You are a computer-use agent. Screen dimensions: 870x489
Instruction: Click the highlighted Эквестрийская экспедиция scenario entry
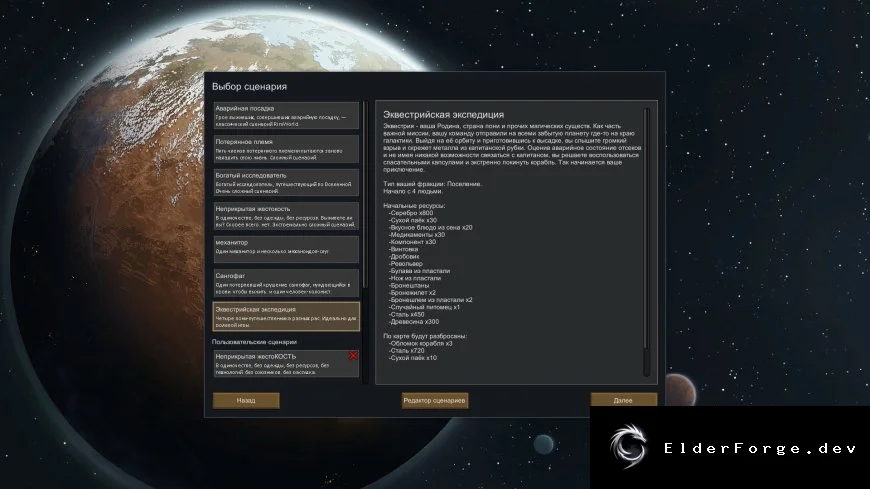pyautogui.click(x=286, y=316)
